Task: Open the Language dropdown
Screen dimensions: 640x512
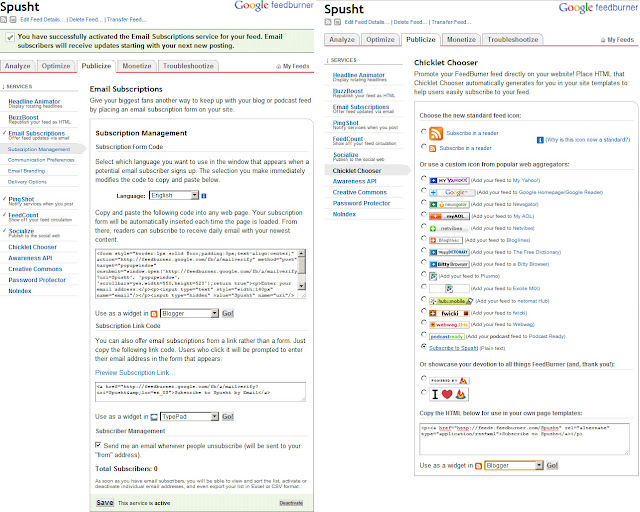Action: coord(174,196)
